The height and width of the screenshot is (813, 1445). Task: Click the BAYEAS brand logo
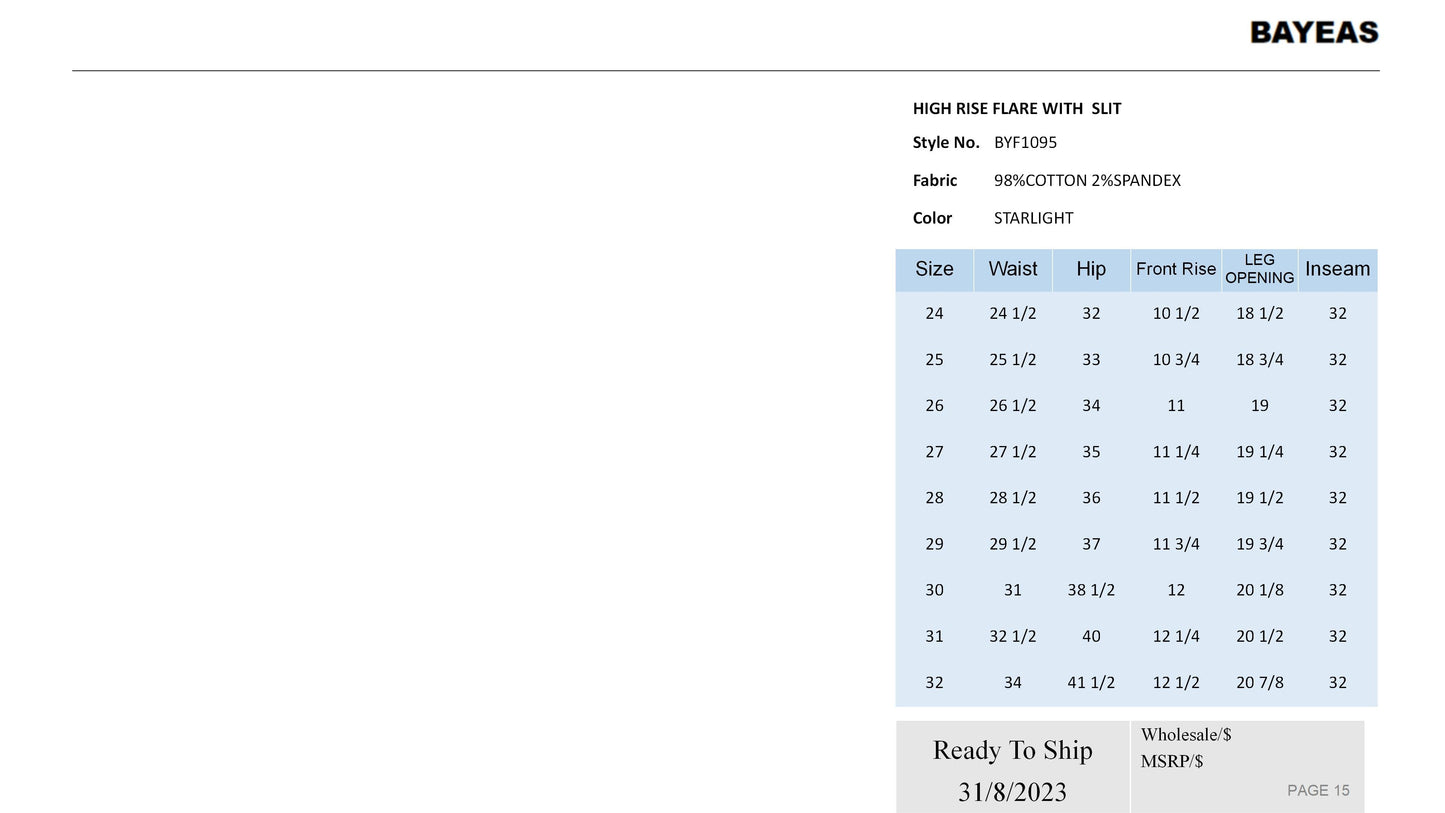tap(1314, 33)
